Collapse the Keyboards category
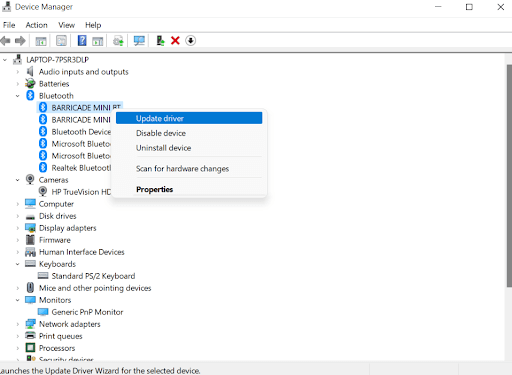This screenshot has width=512, height=375. (x=18, y=264)
